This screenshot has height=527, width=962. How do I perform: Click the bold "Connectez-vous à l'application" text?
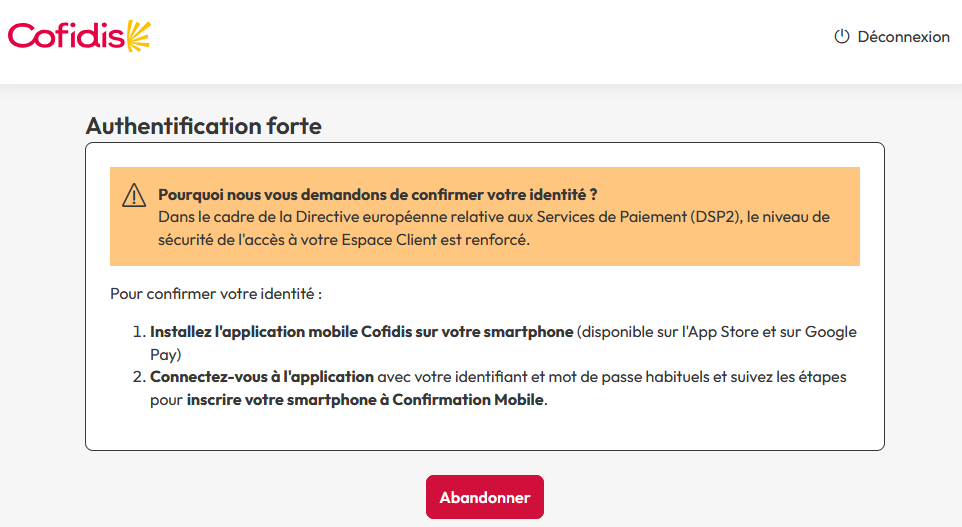click(262, 377)
